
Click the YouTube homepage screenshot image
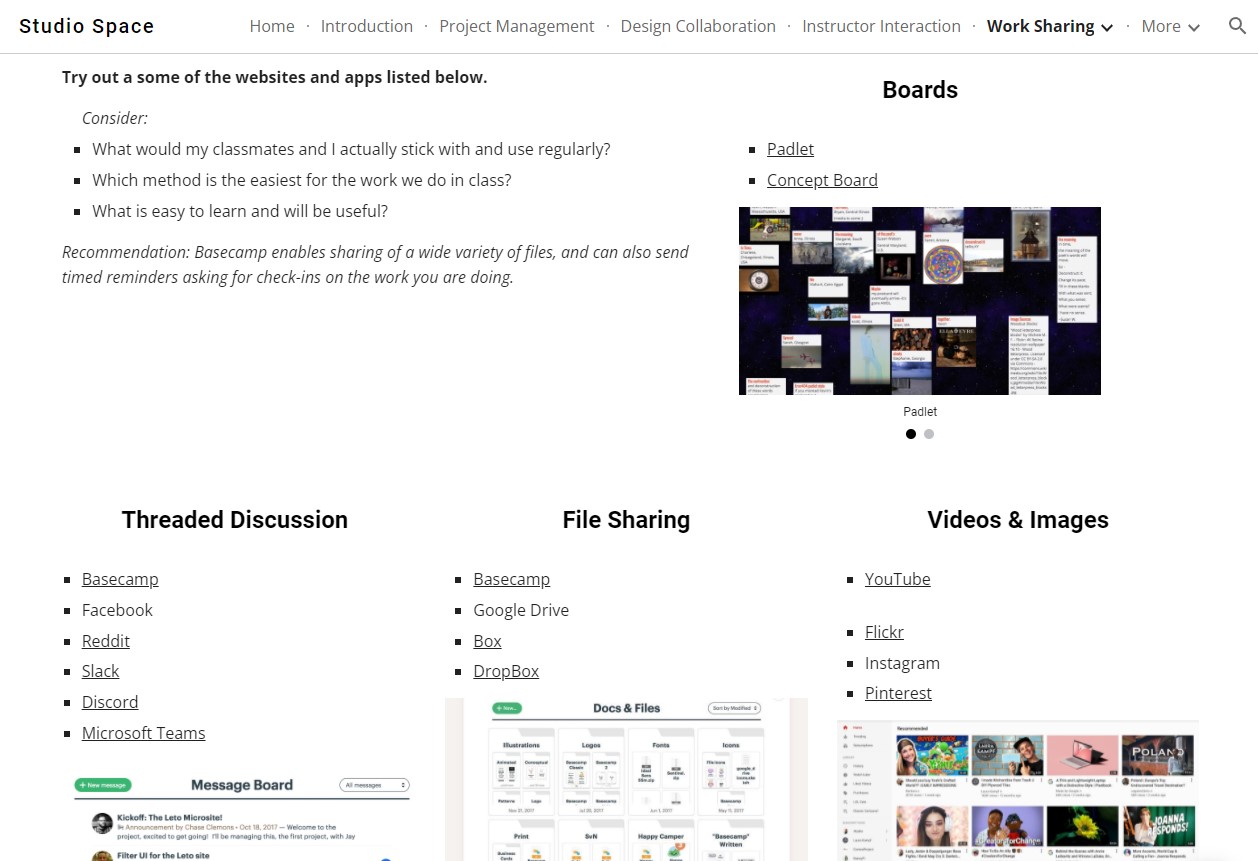1017,790
